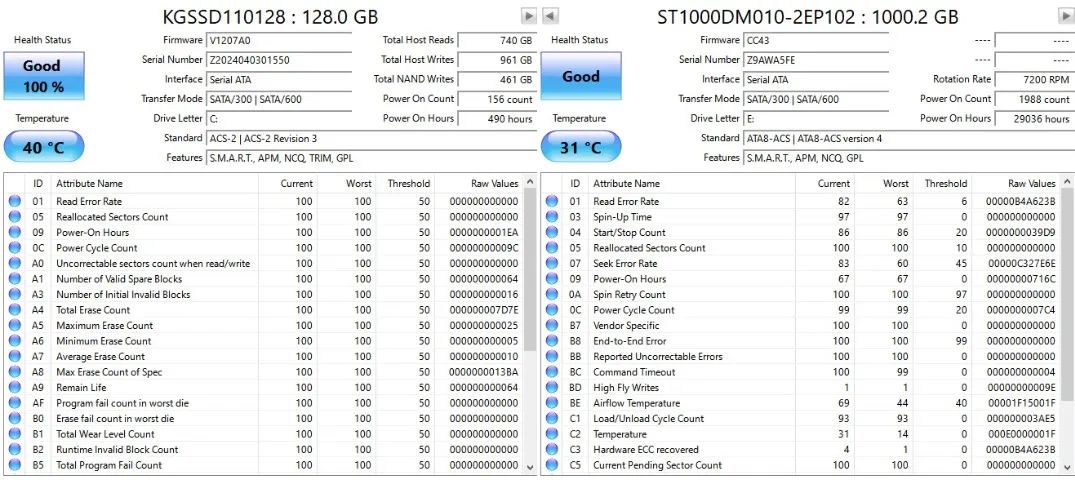Image resolution: width=1075 pixels, height=480 pixels.
Task: Click serial number field Z2024040301550
Action: (279, 60)
